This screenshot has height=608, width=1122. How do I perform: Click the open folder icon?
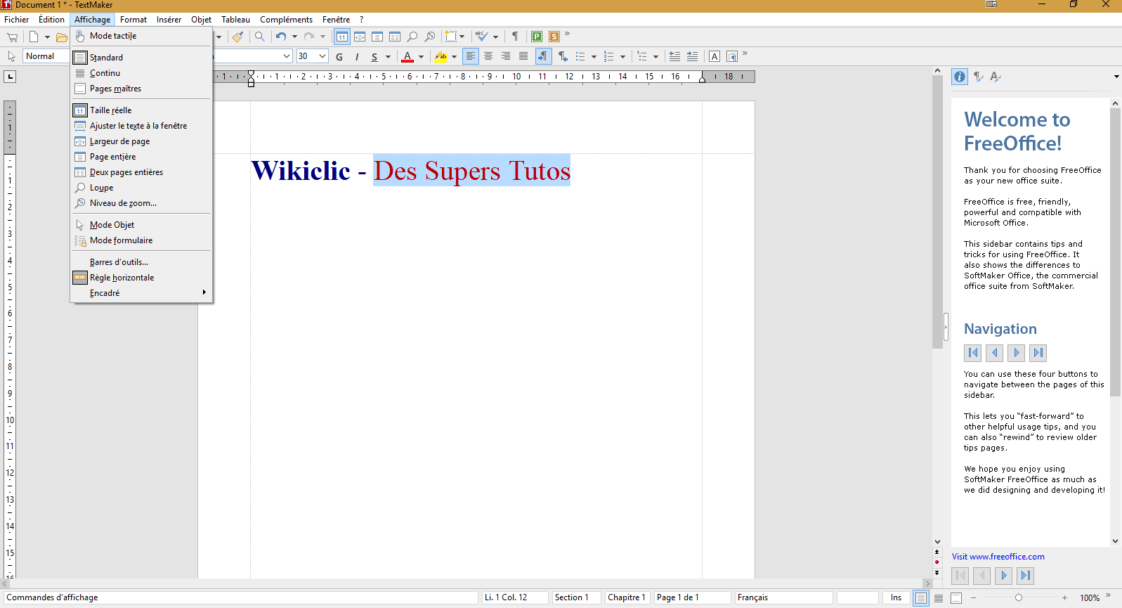point(62,37)
